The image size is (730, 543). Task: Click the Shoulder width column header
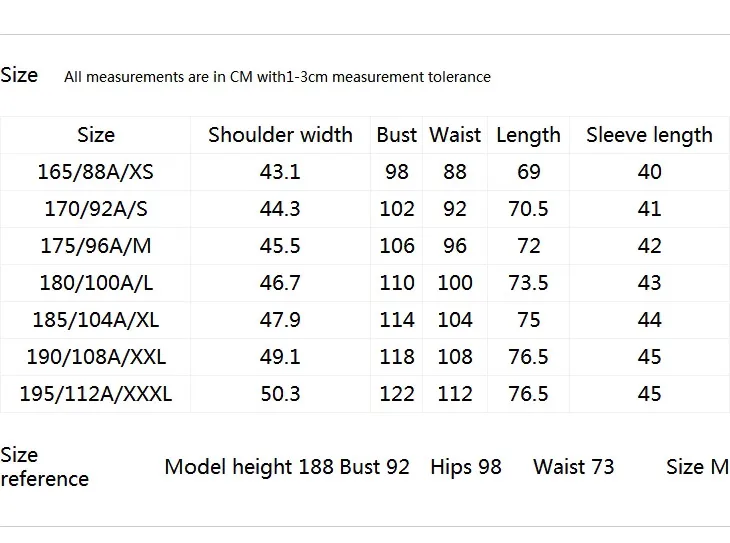280,135
